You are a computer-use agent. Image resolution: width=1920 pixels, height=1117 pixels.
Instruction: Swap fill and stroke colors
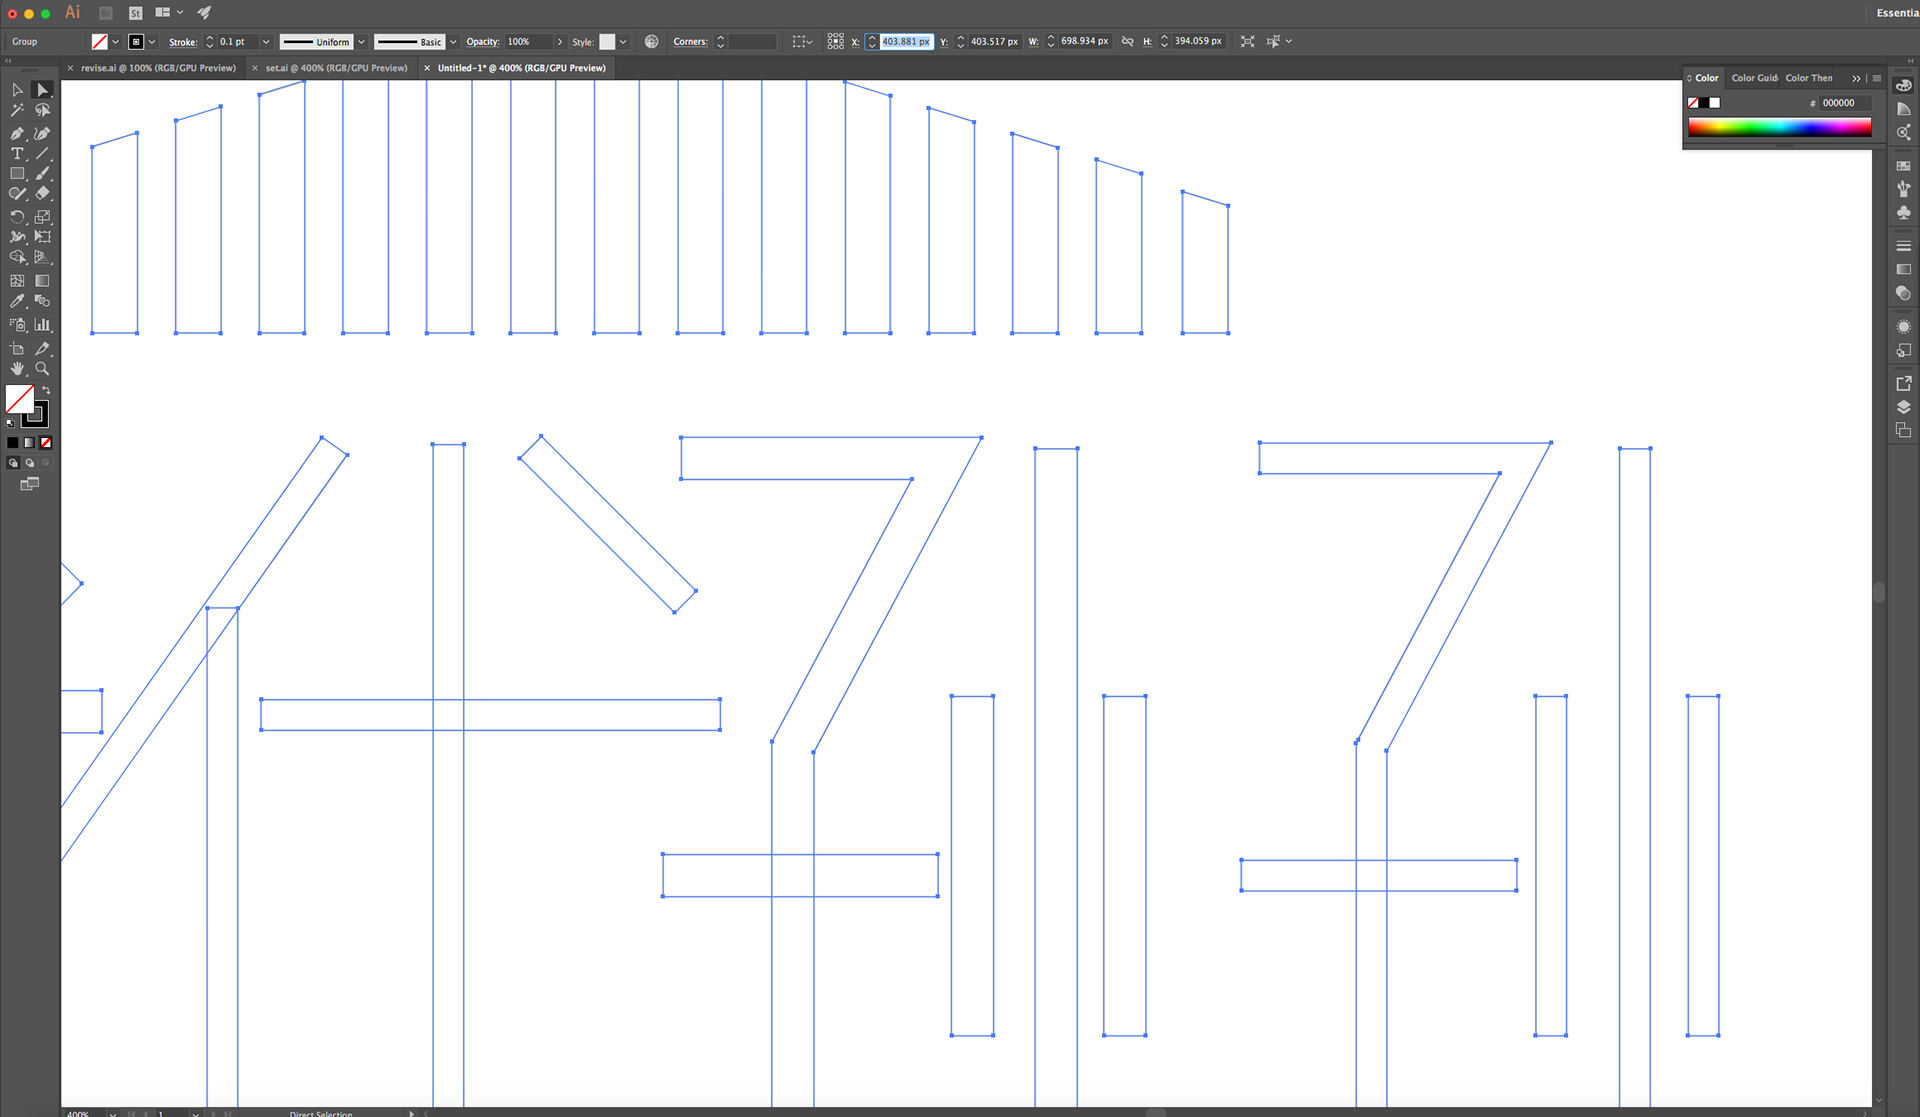point(46,390)
